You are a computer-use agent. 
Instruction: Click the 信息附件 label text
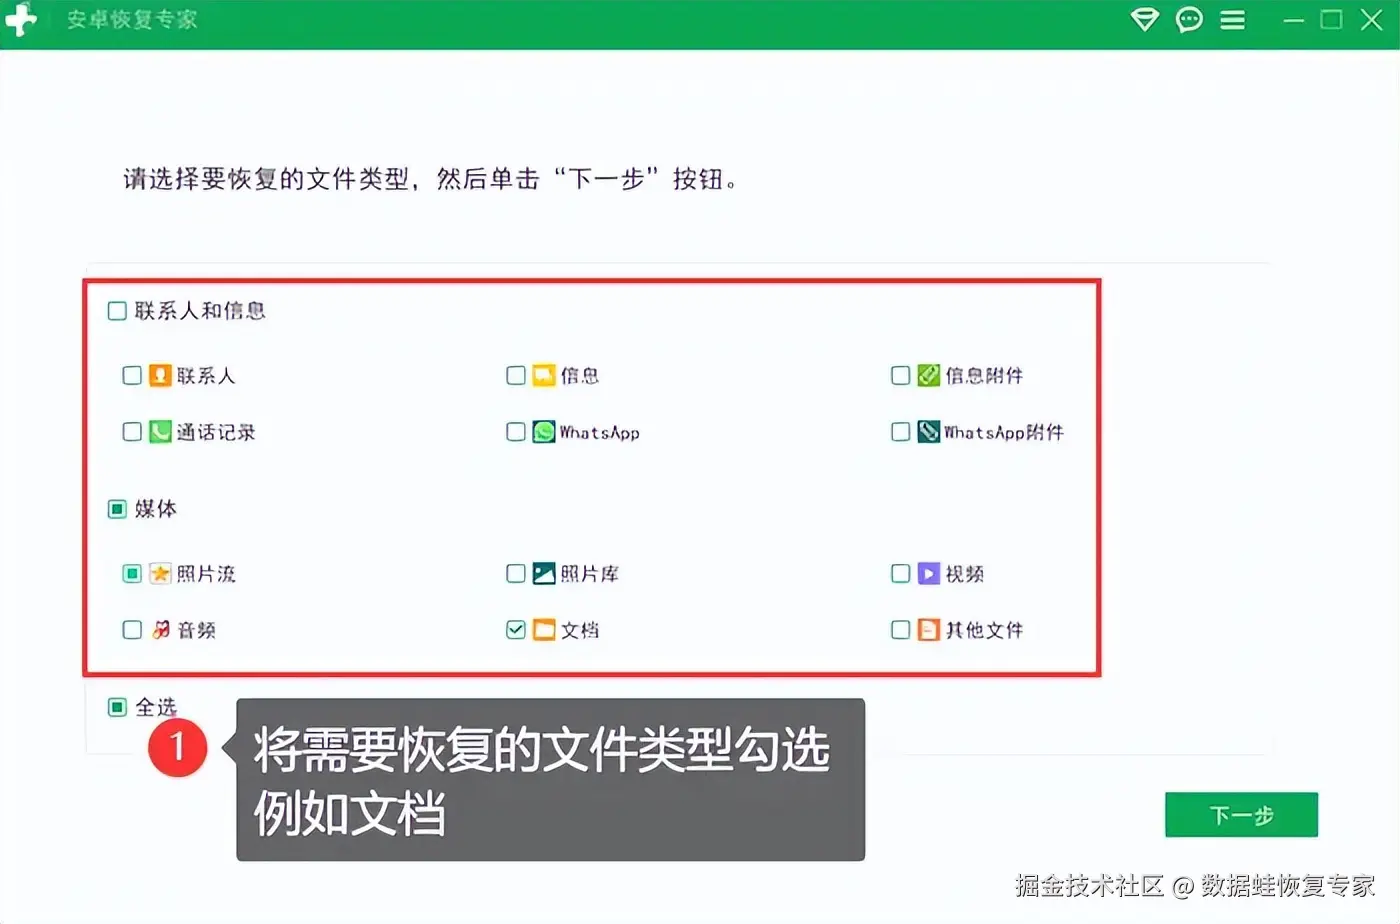point(984,375)
